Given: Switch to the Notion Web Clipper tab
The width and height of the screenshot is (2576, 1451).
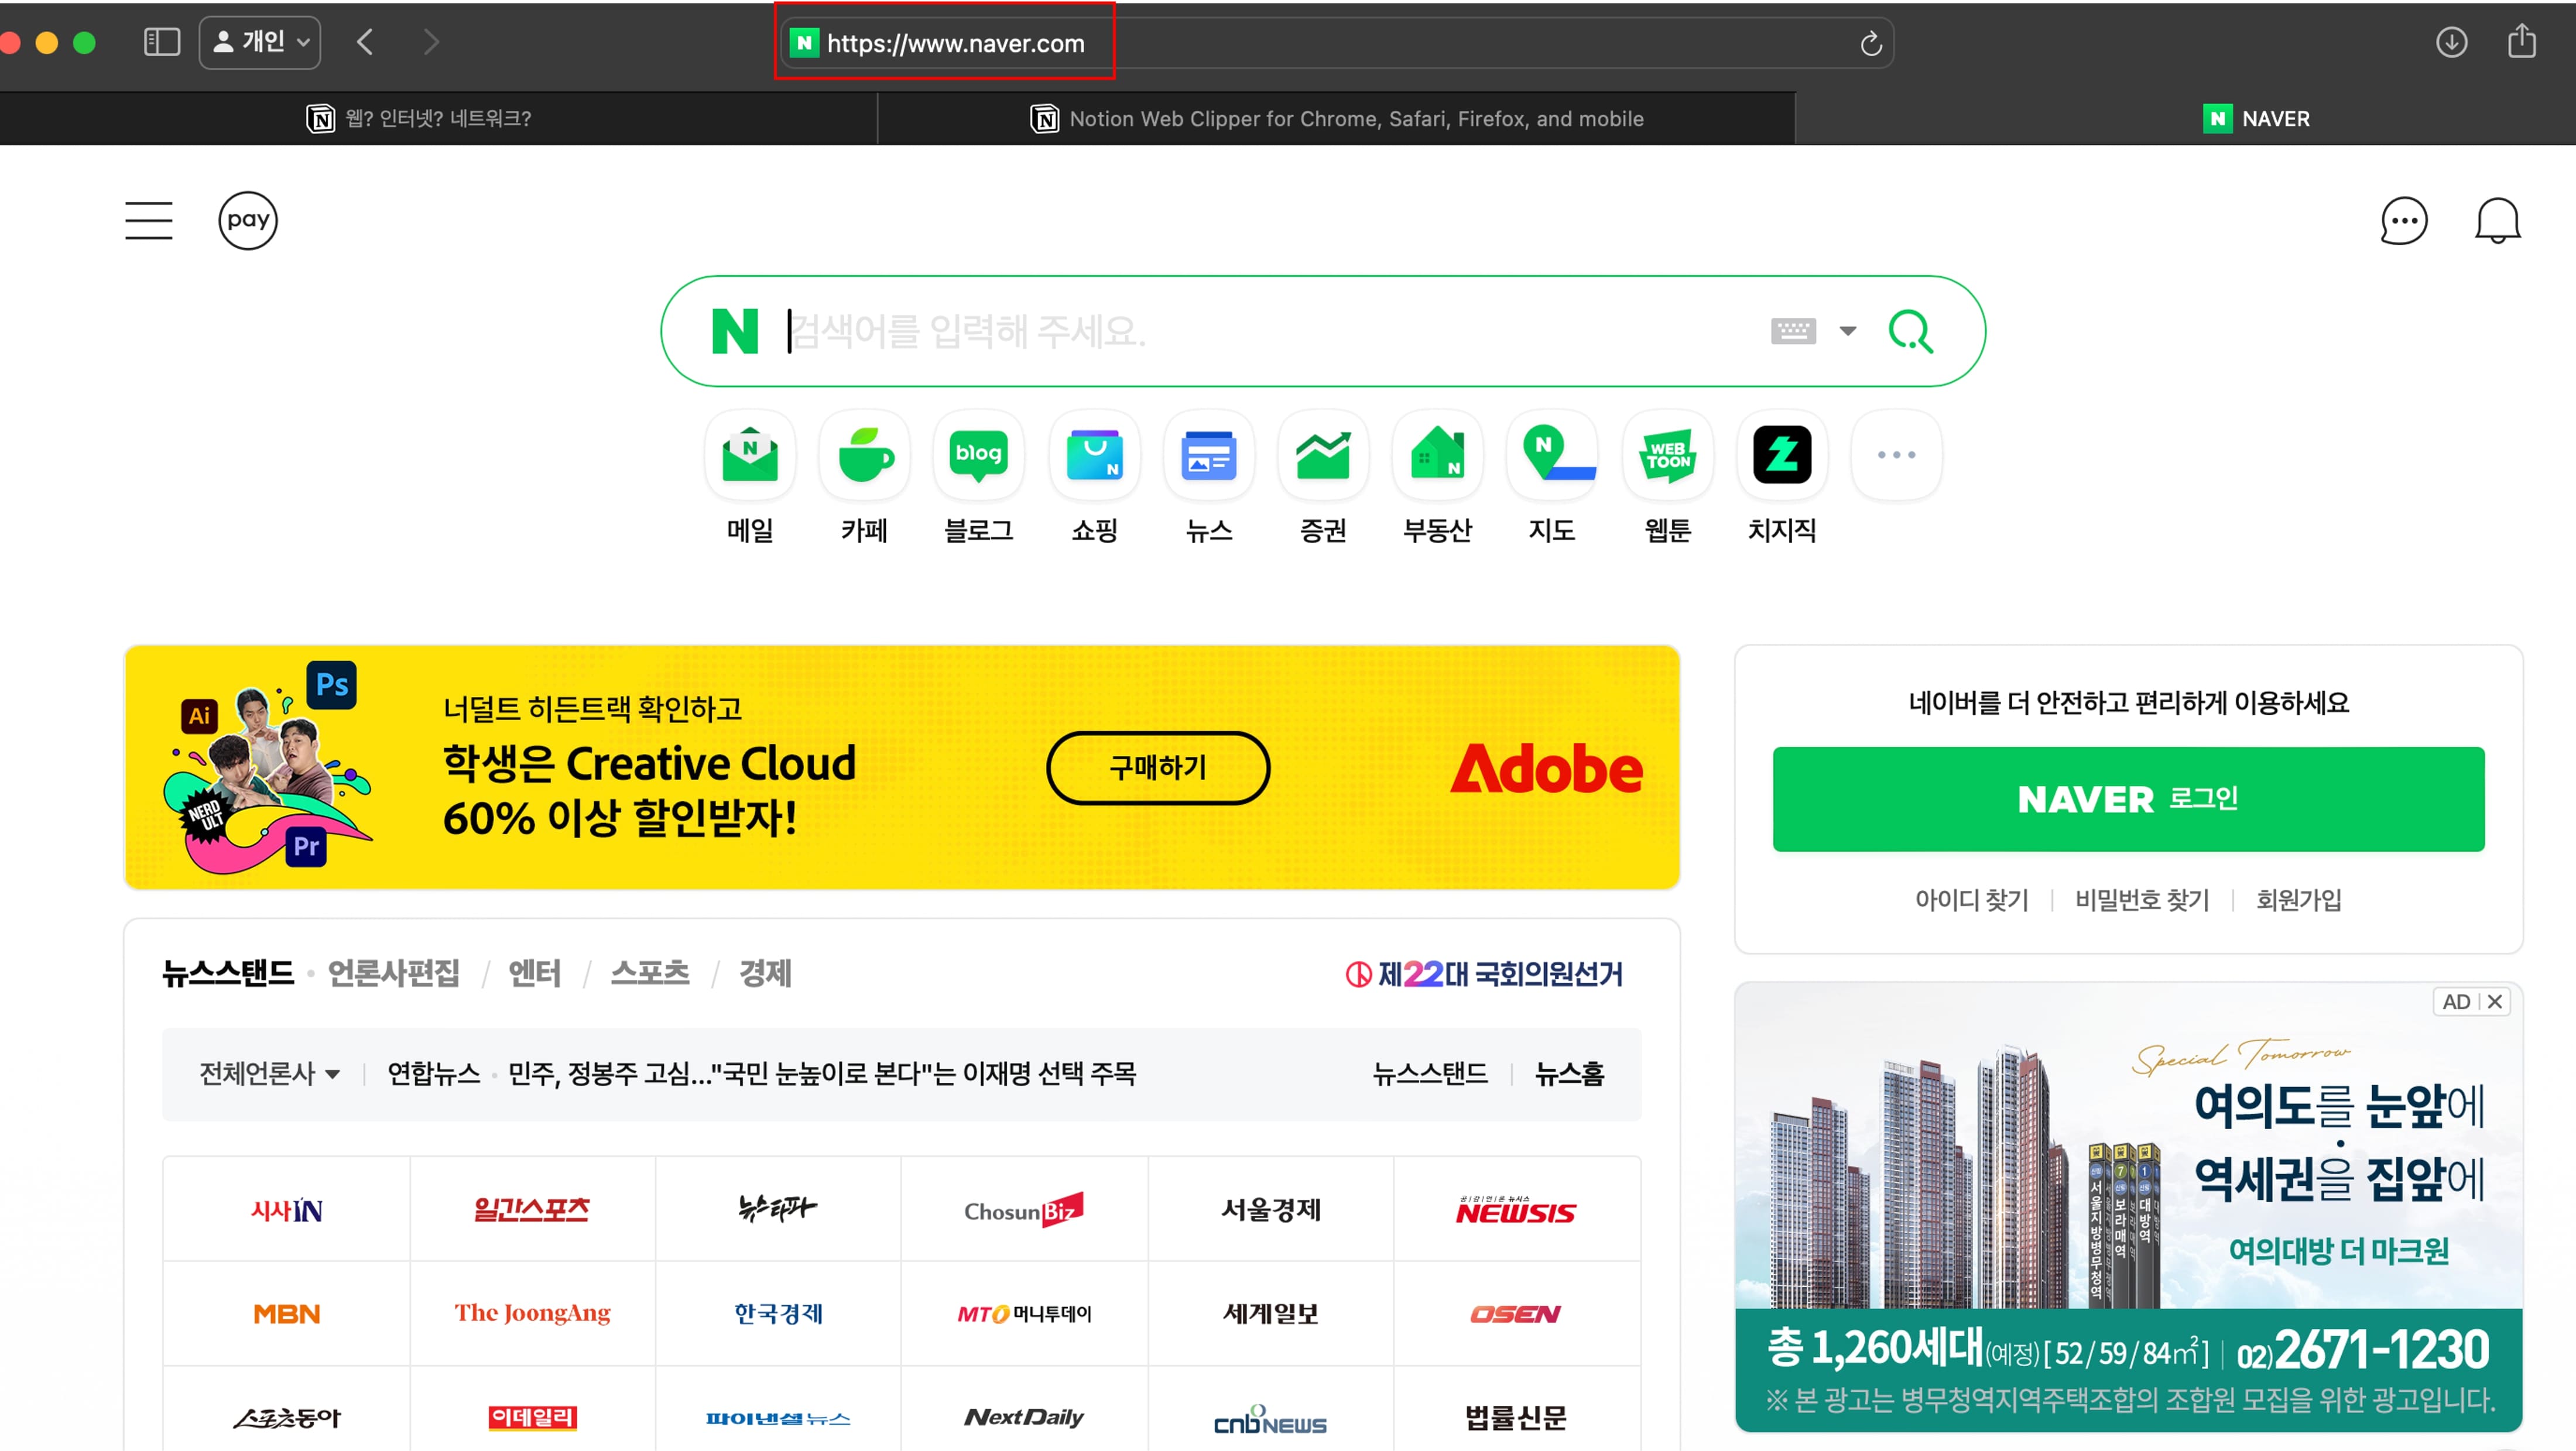Looking at the screenshot, I should (x=1337, y=119).
